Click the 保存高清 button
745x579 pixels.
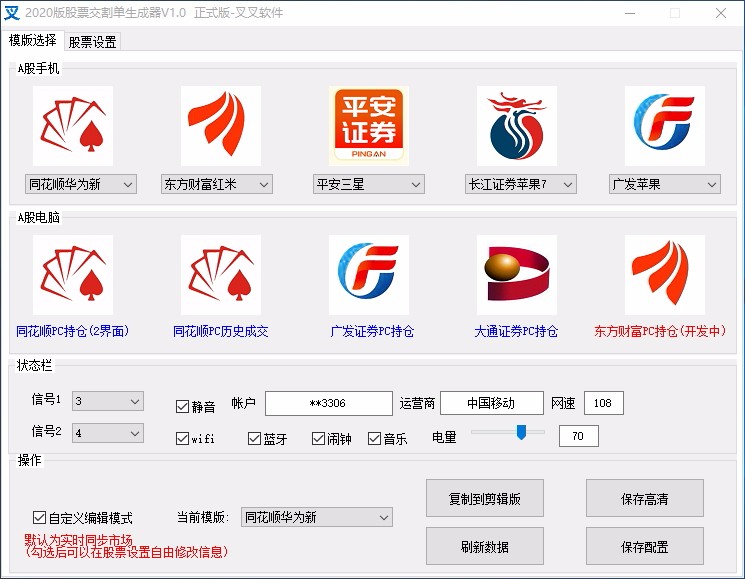point(645,498)
